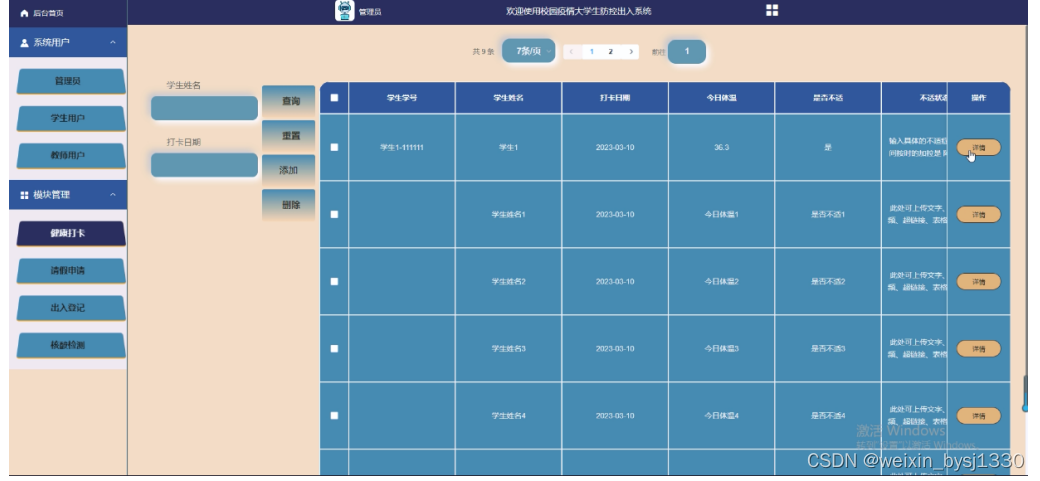Check the row for 学生姓名3

(334, 348)
